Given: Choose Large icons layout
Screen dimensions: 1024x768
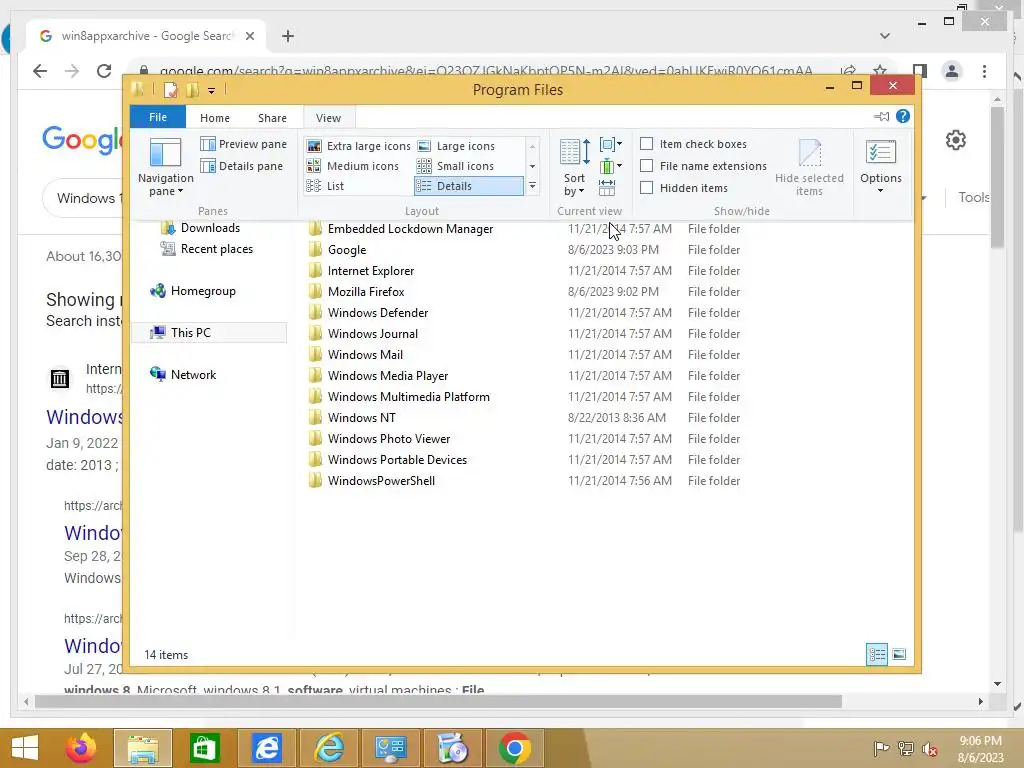Looking at the screenshot, I should (456, 146).
